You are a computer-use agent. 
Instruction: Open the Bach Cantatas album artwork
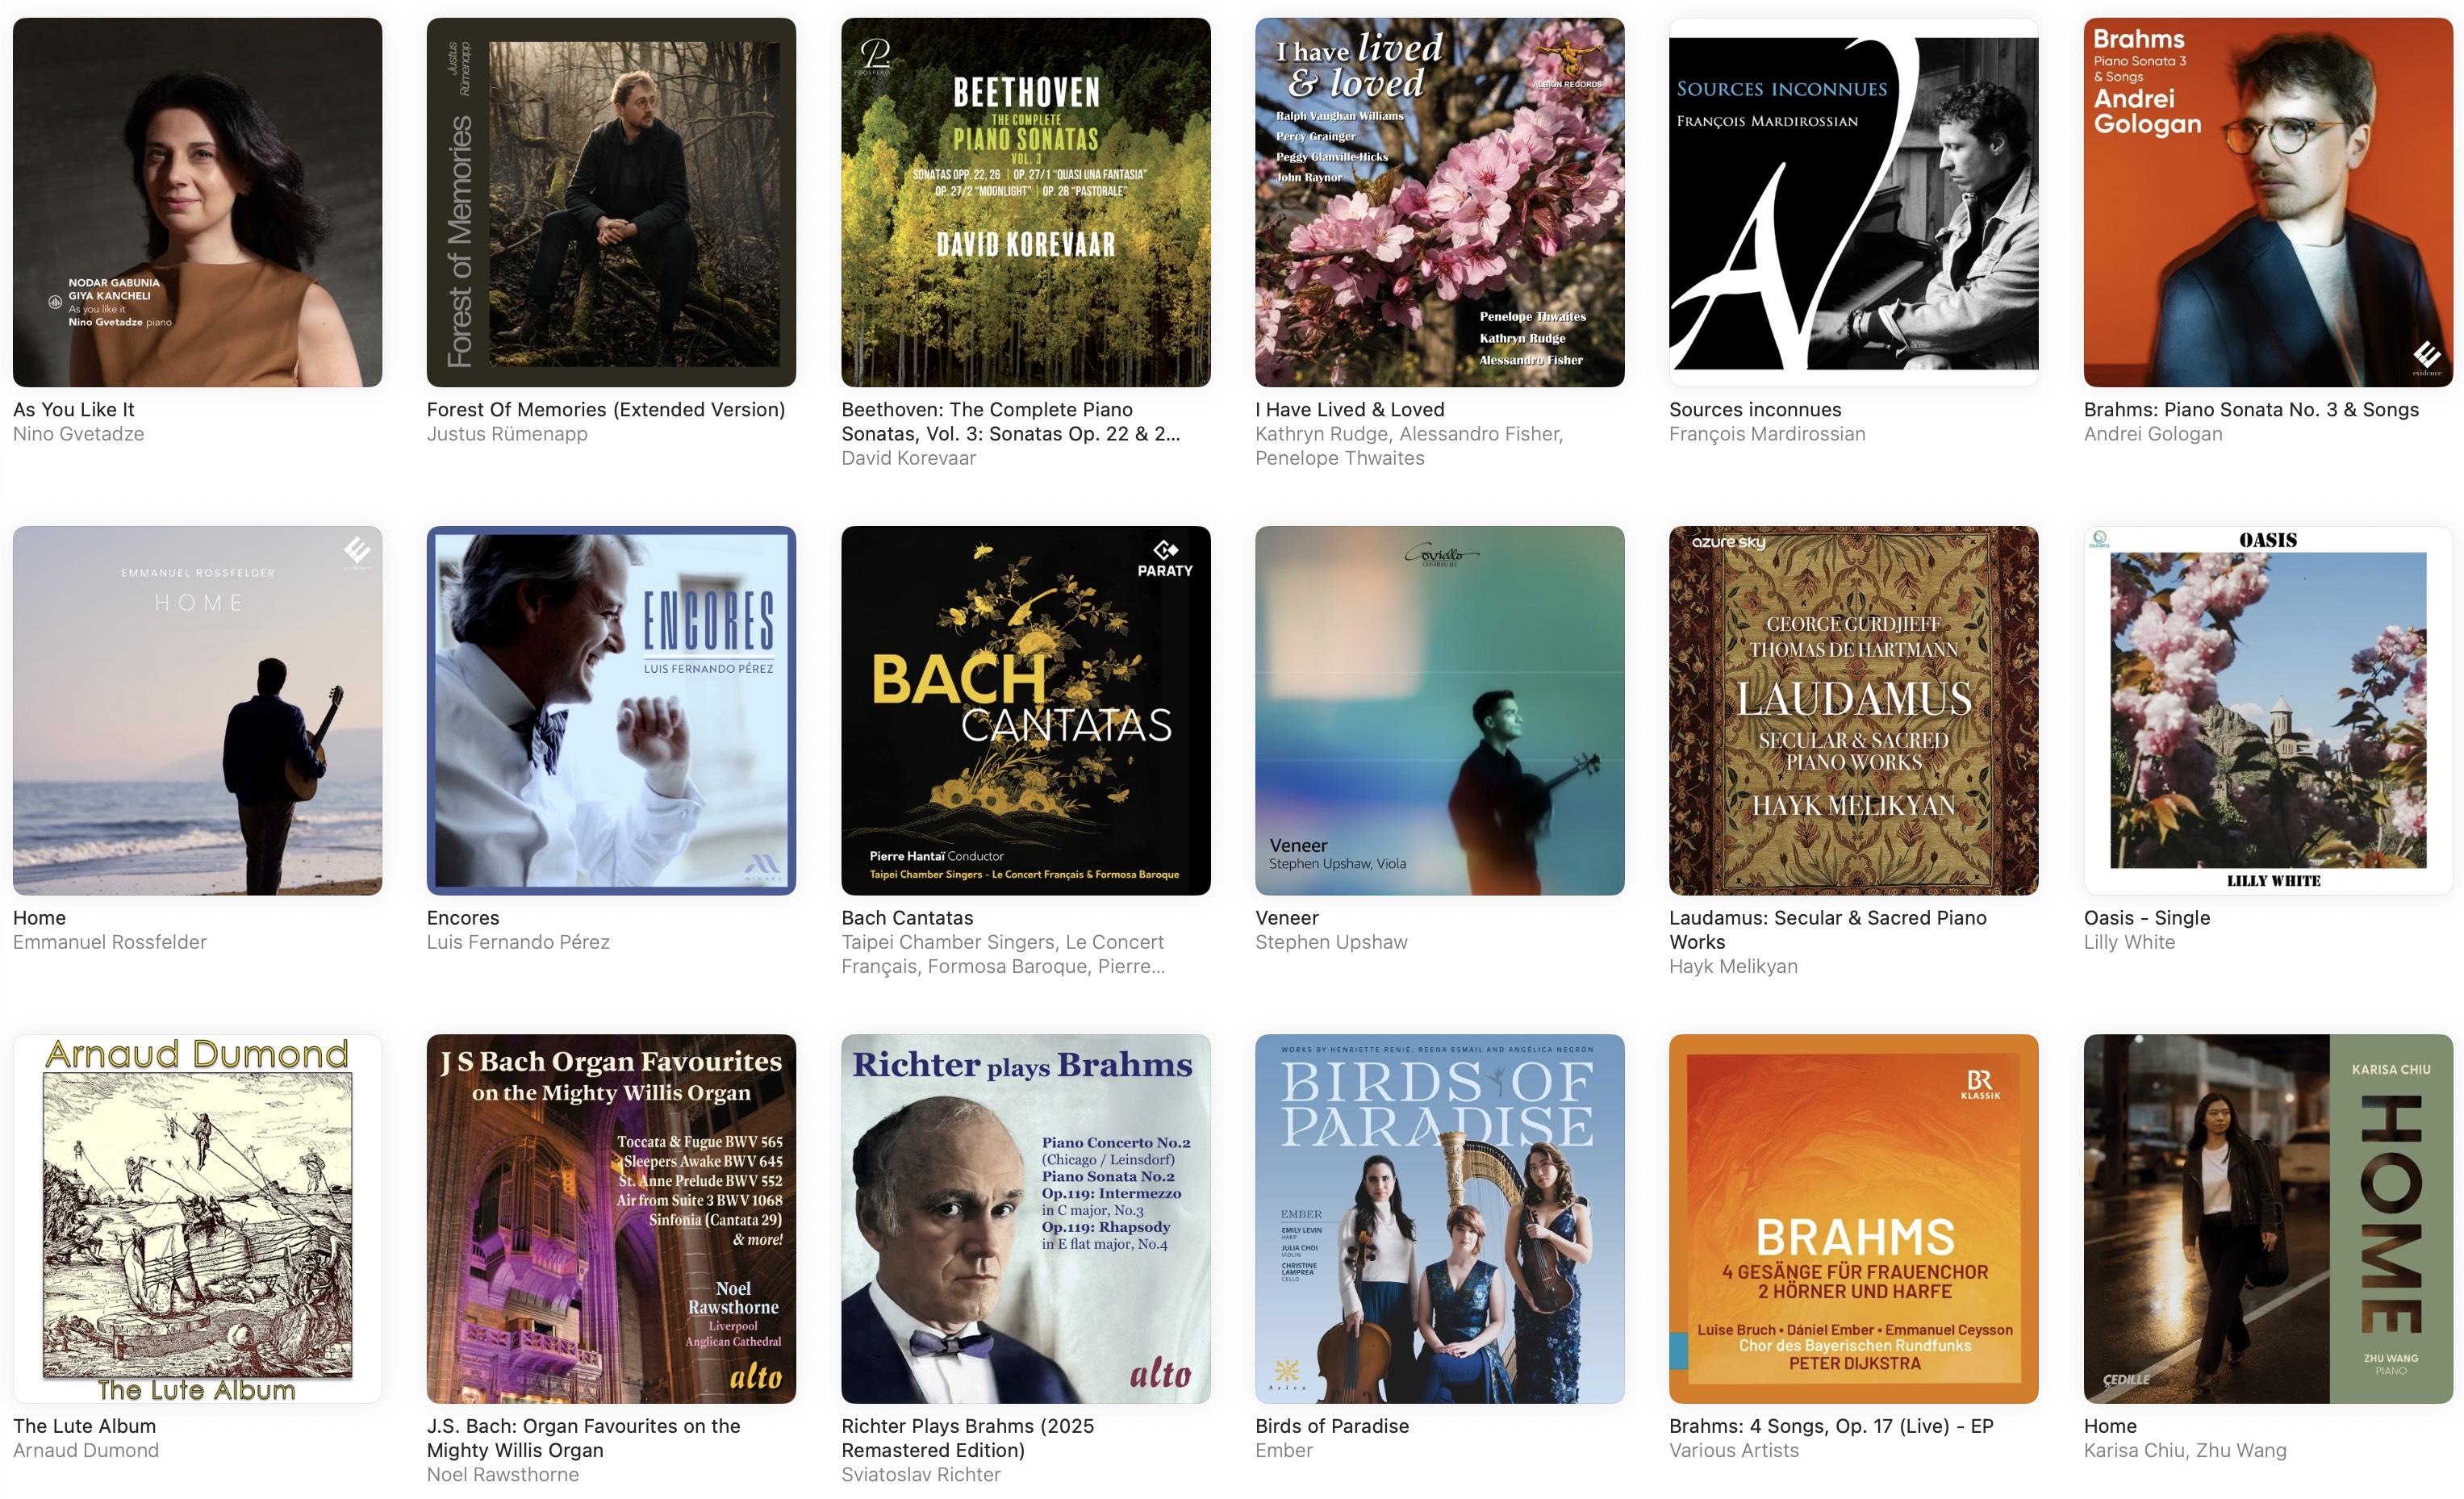pos(1026,710)
